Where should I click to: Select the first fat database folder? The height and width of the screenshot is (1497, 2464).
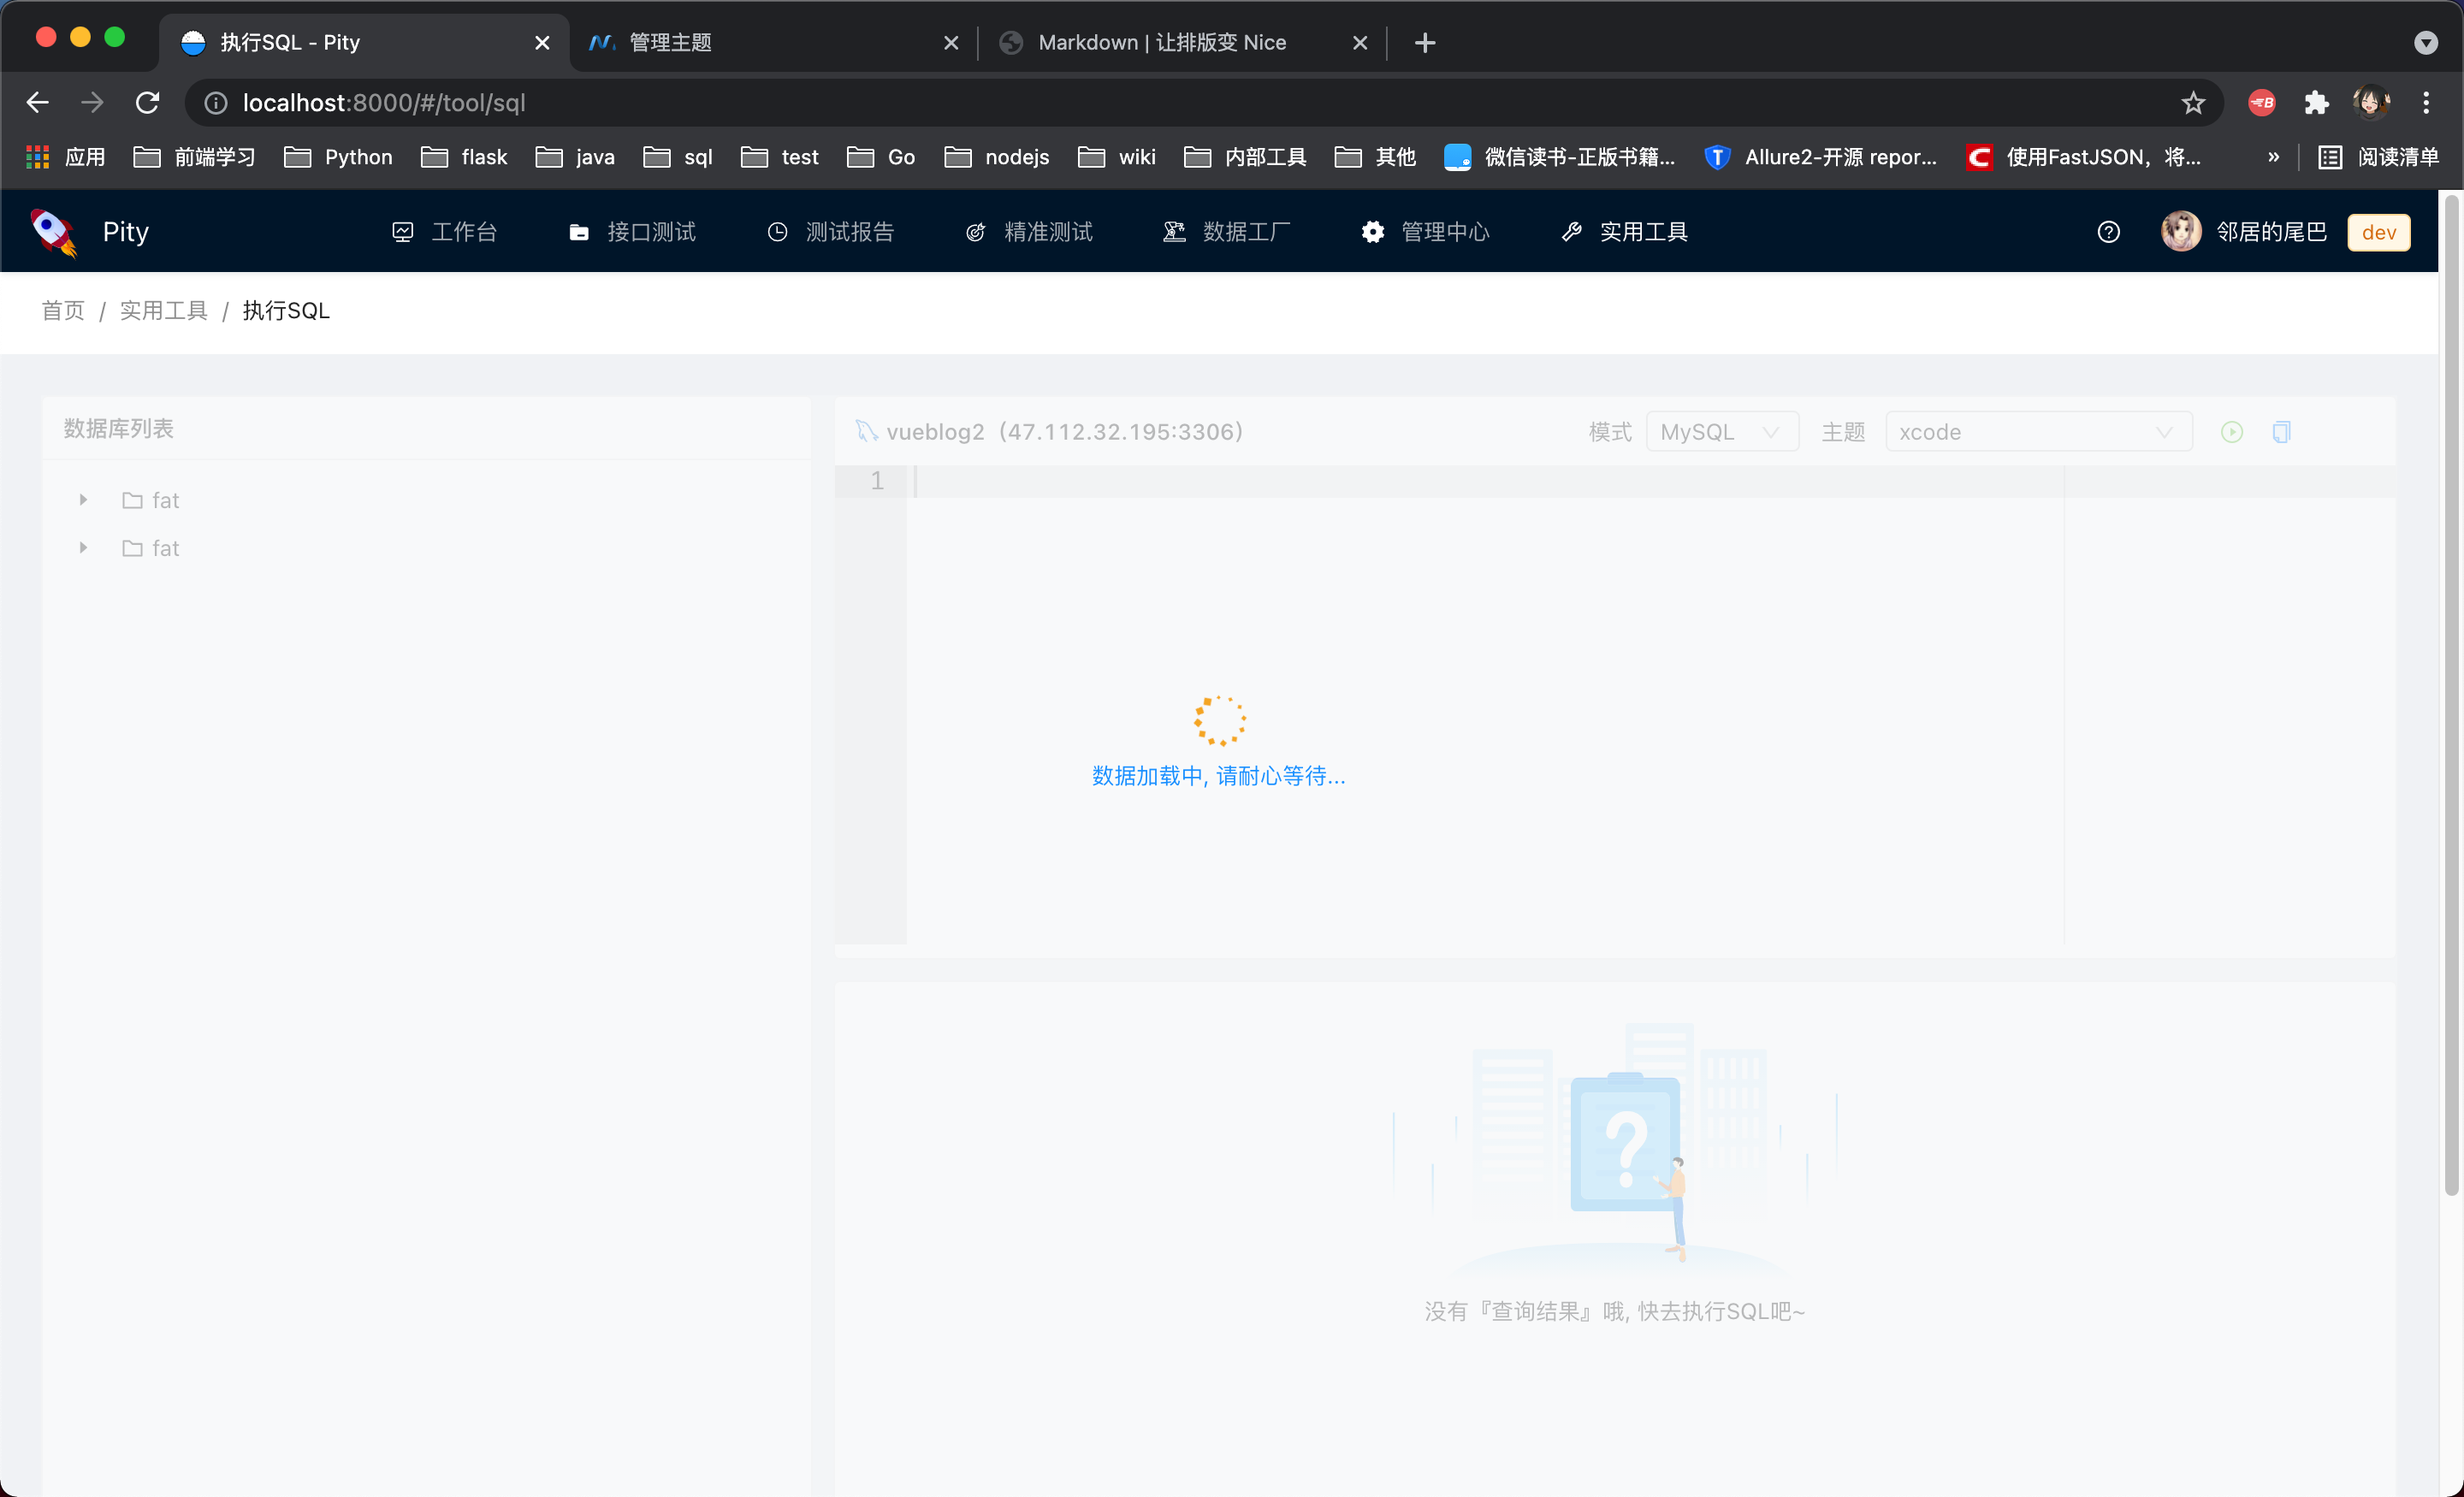click(x=151, y=500)
